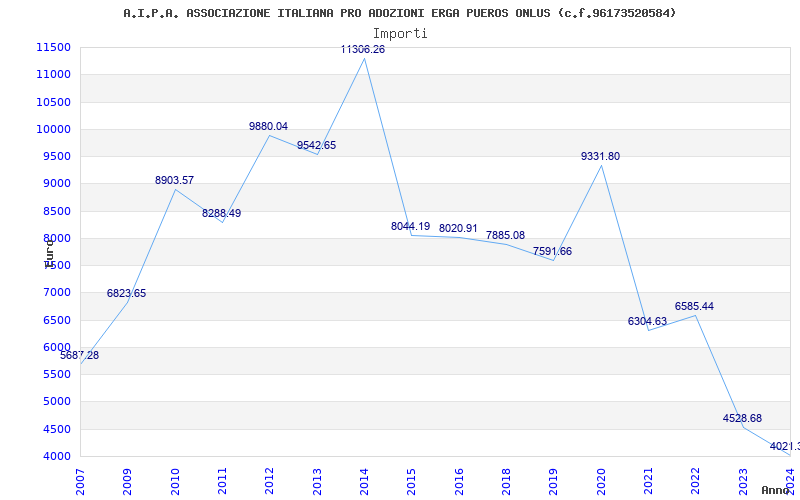
Task: Select the 9542.65 data label
Action: 316,145
